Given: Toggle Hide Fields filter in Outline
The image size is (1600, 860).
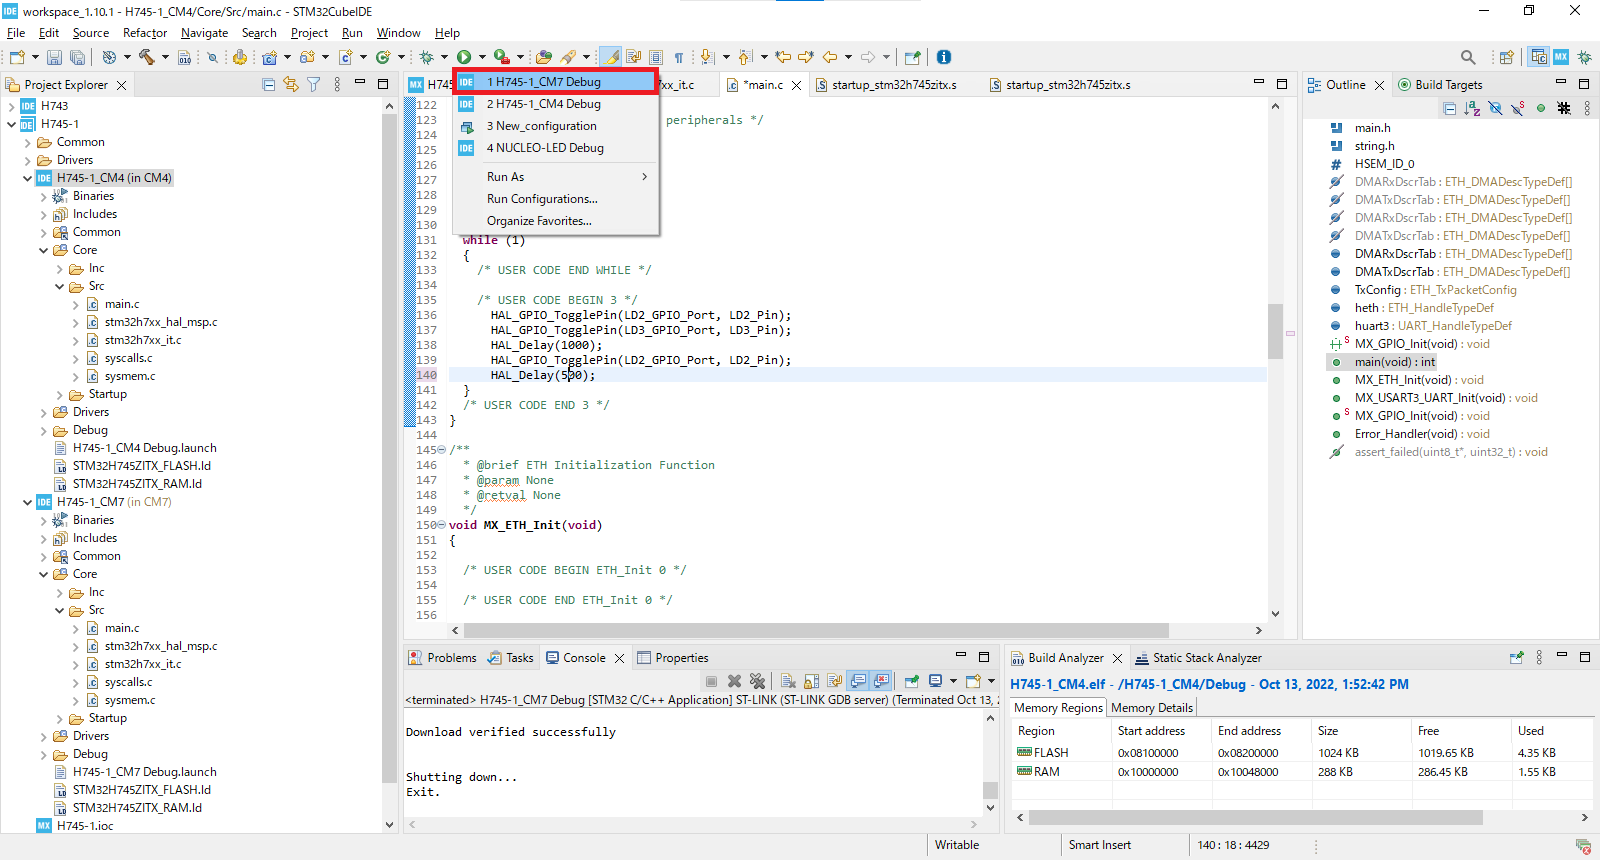Looking at the screenshot, I should click(1495, 108).
